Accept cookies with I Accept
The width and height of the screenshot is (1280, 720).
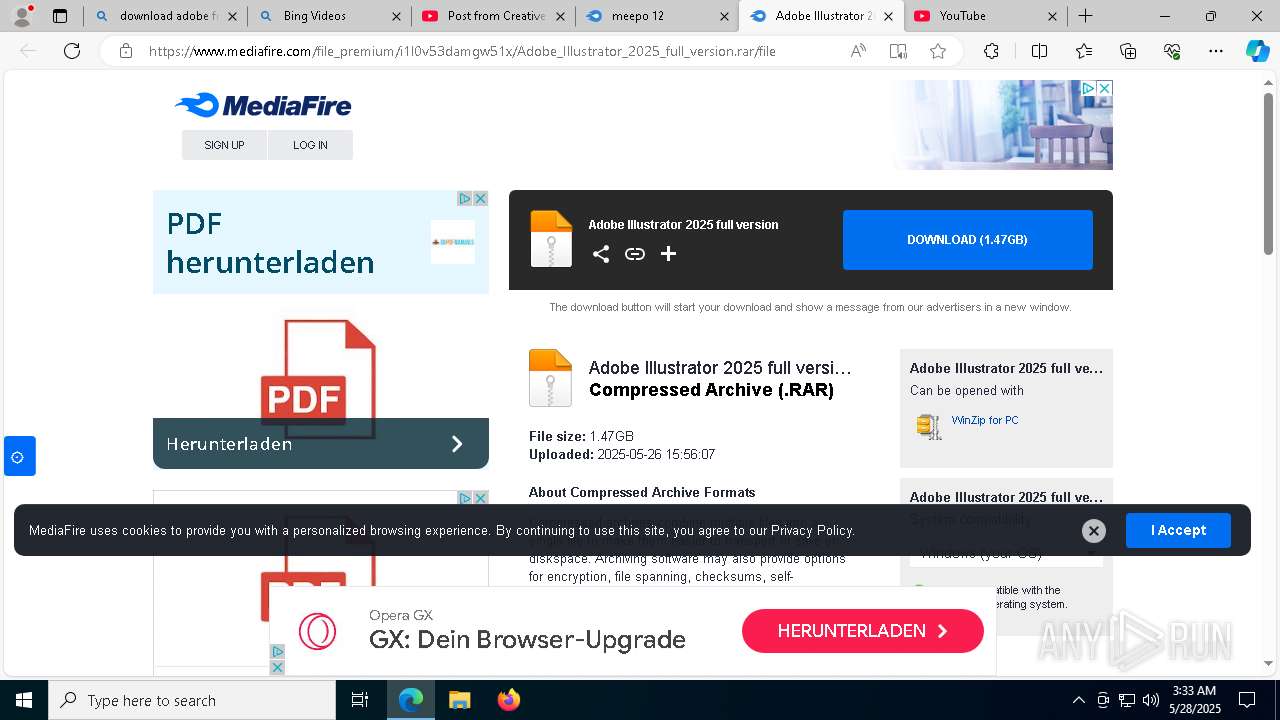point(1178,530)
